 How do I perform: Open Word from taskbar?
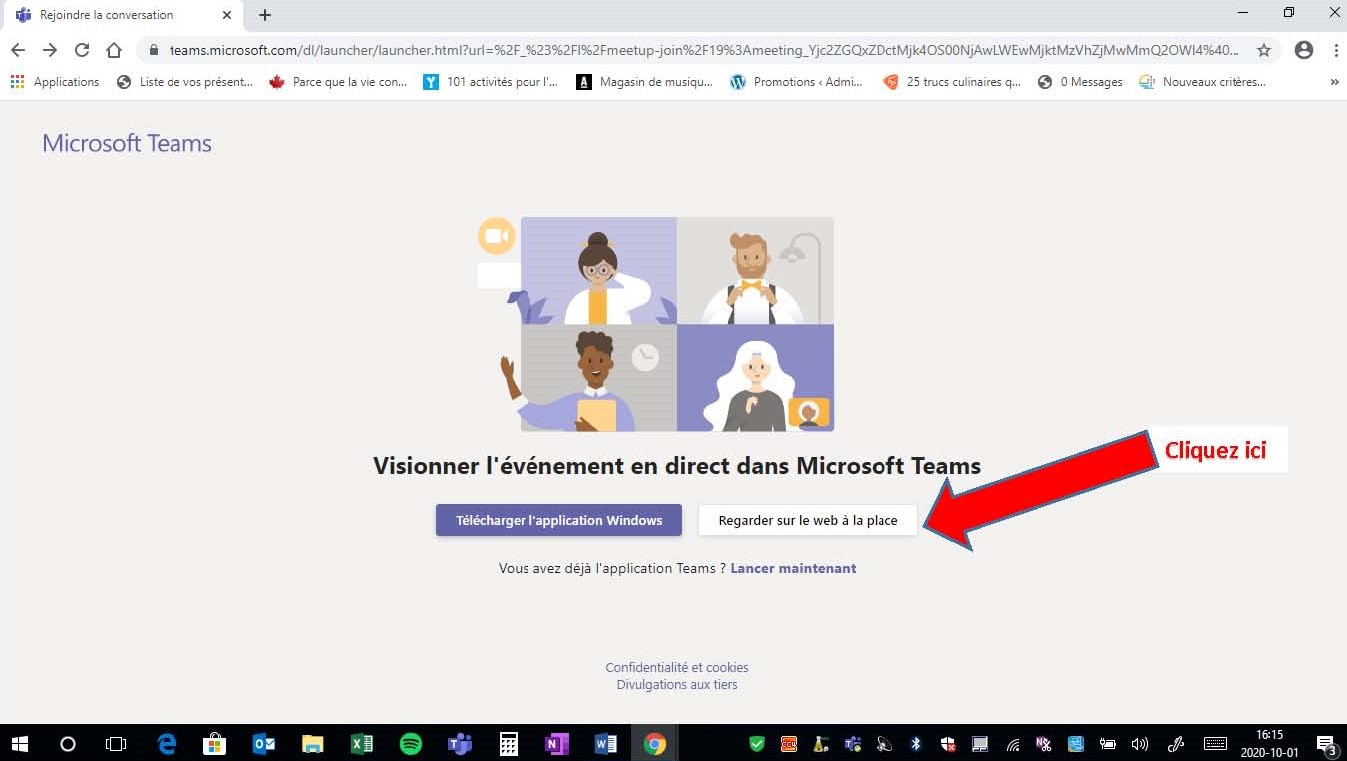[x=606, y=744]
